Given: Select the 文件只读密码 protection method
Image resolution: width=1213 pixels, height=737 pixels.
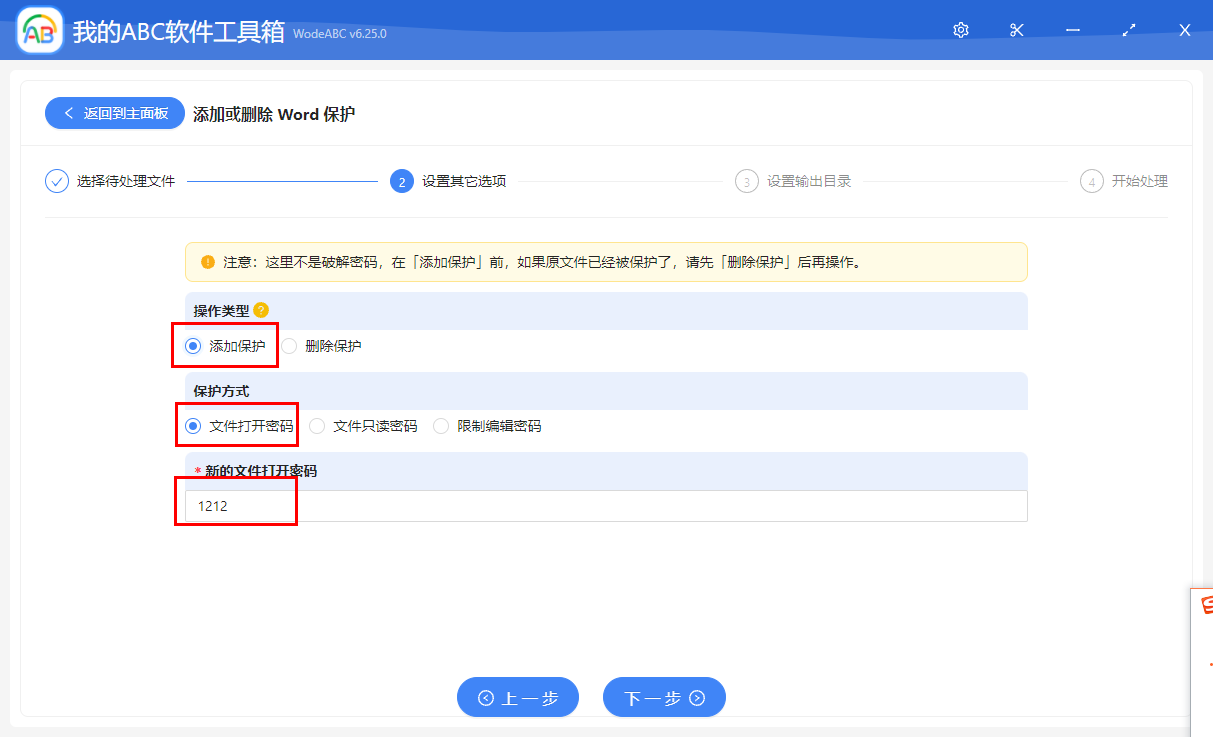Looking at the screenshot, I should pos(317,425).
